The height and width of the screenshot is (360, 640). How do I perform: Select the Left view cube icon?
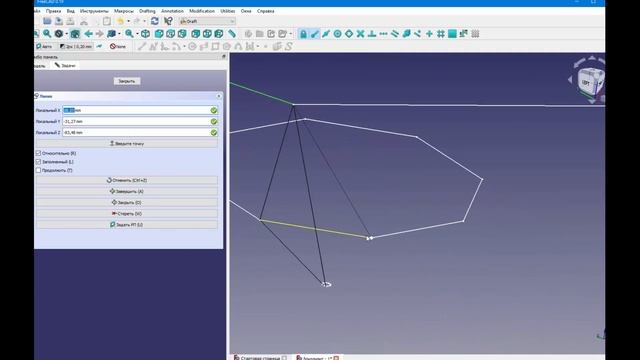pyautogui.click(x=219, y=34)
